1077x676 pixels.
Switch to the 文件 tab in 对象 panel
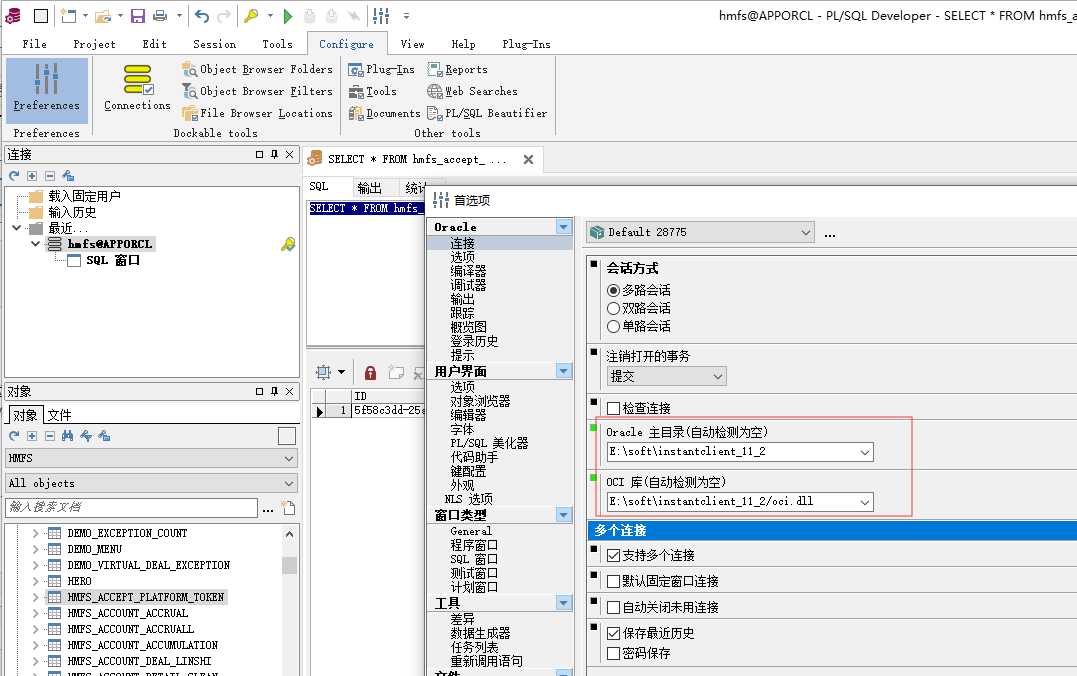click(x=59, y=415)
